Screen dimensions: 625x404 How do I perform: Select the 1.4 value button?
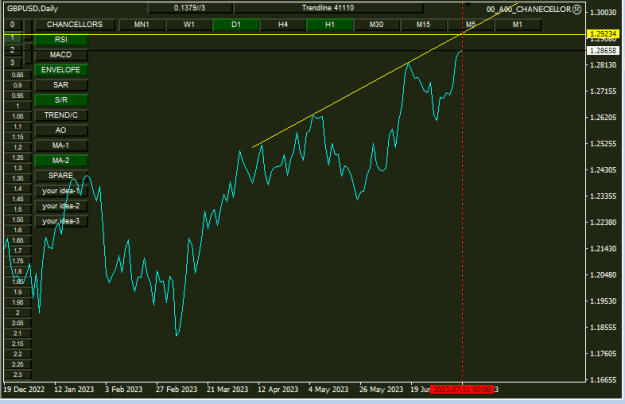pos(18,189)
